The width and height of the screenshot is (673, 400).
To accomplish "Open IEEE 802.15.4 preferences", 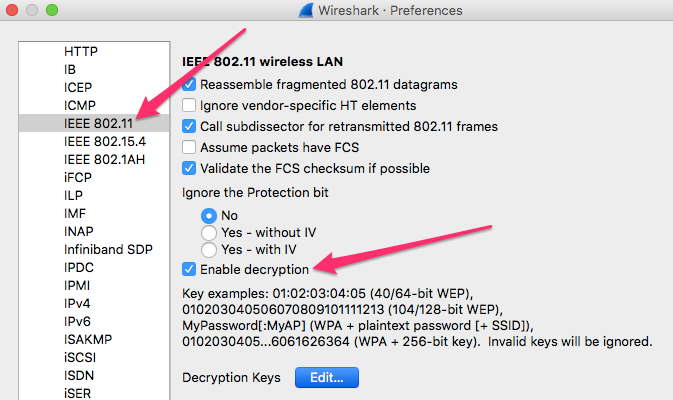I will coord(98,142).
